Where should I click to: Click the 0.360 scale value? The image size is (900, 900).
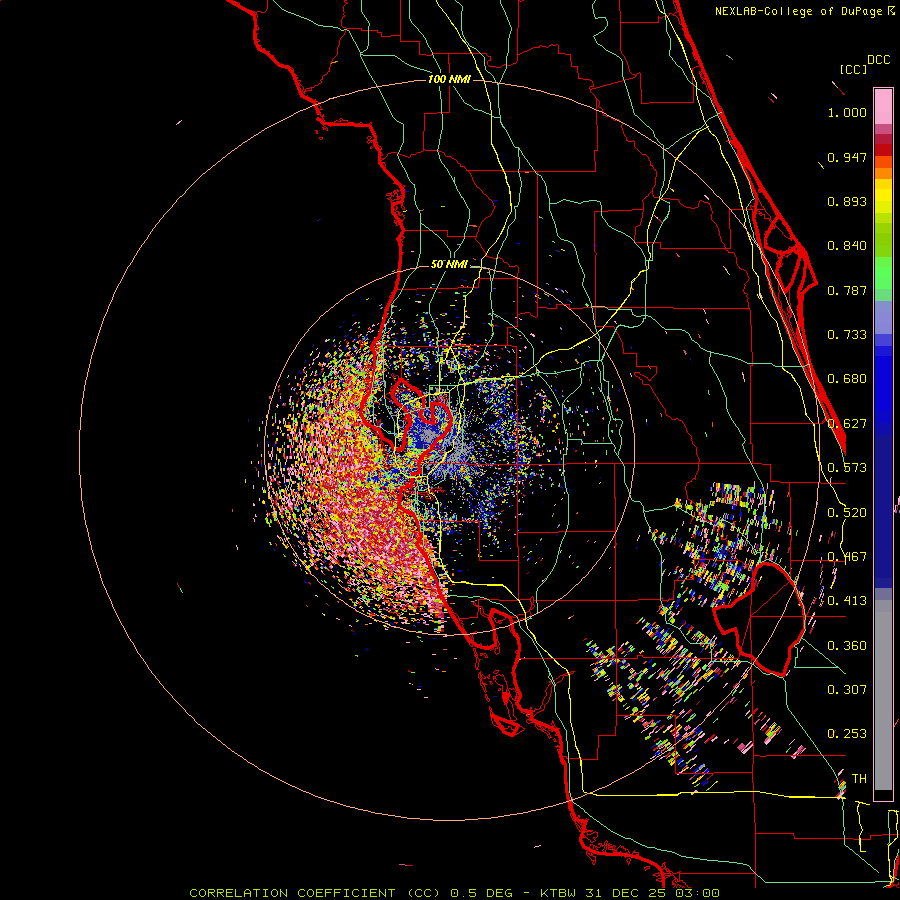click(x=847, y=646)
